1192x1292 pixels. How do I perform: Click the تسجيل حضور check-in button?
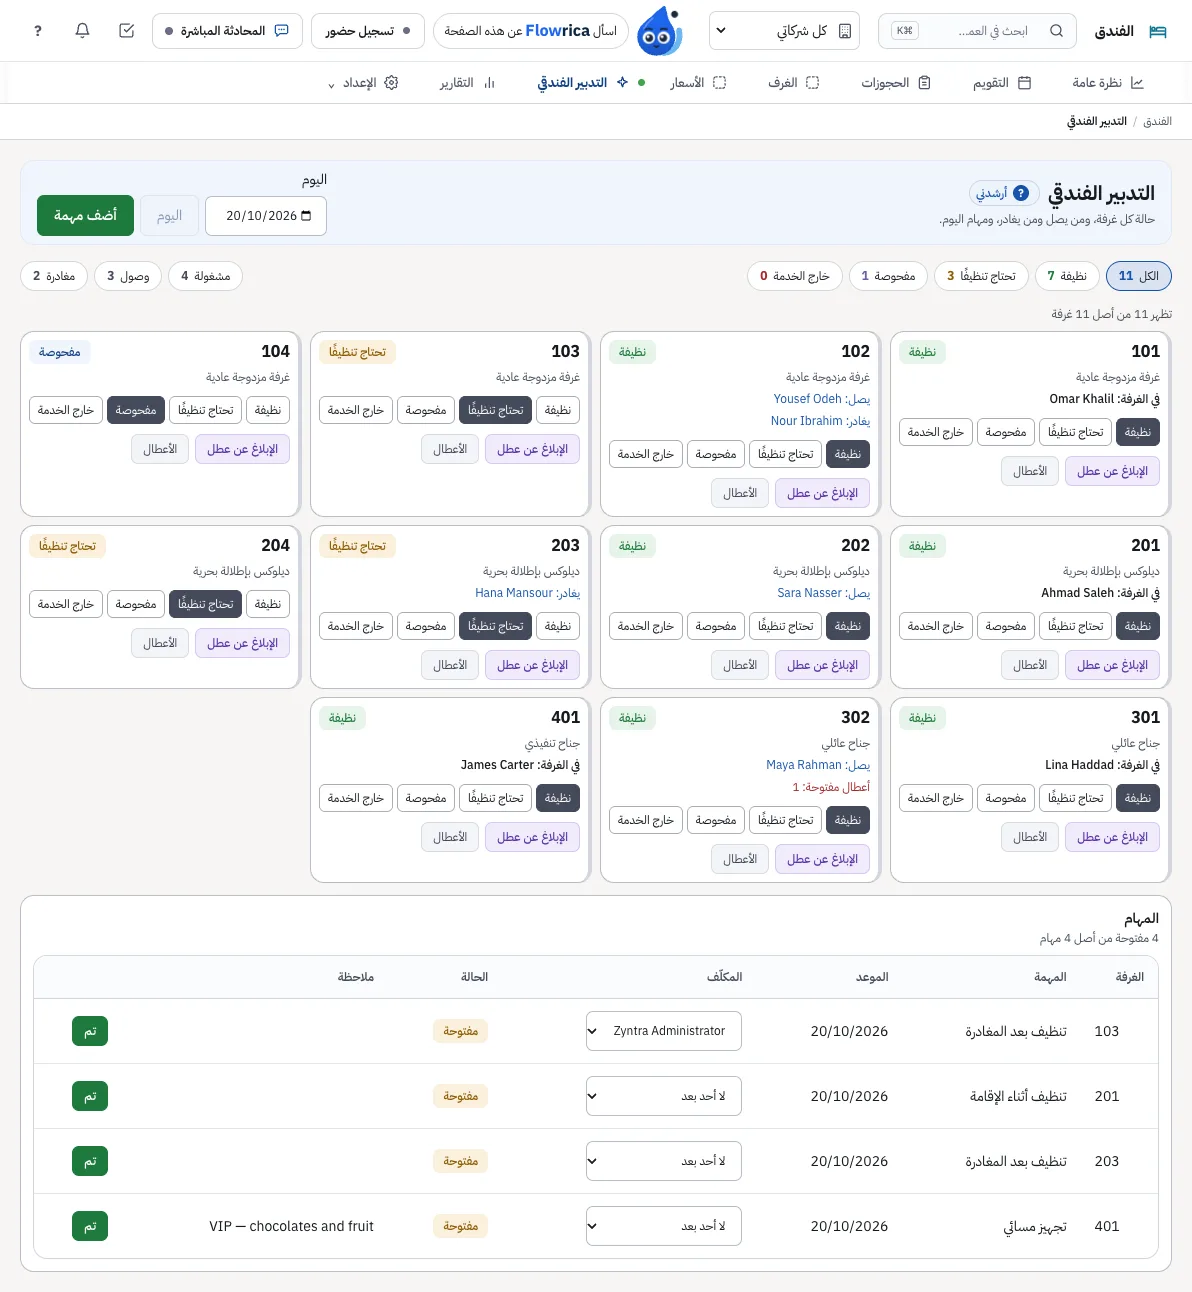(368, 31)
